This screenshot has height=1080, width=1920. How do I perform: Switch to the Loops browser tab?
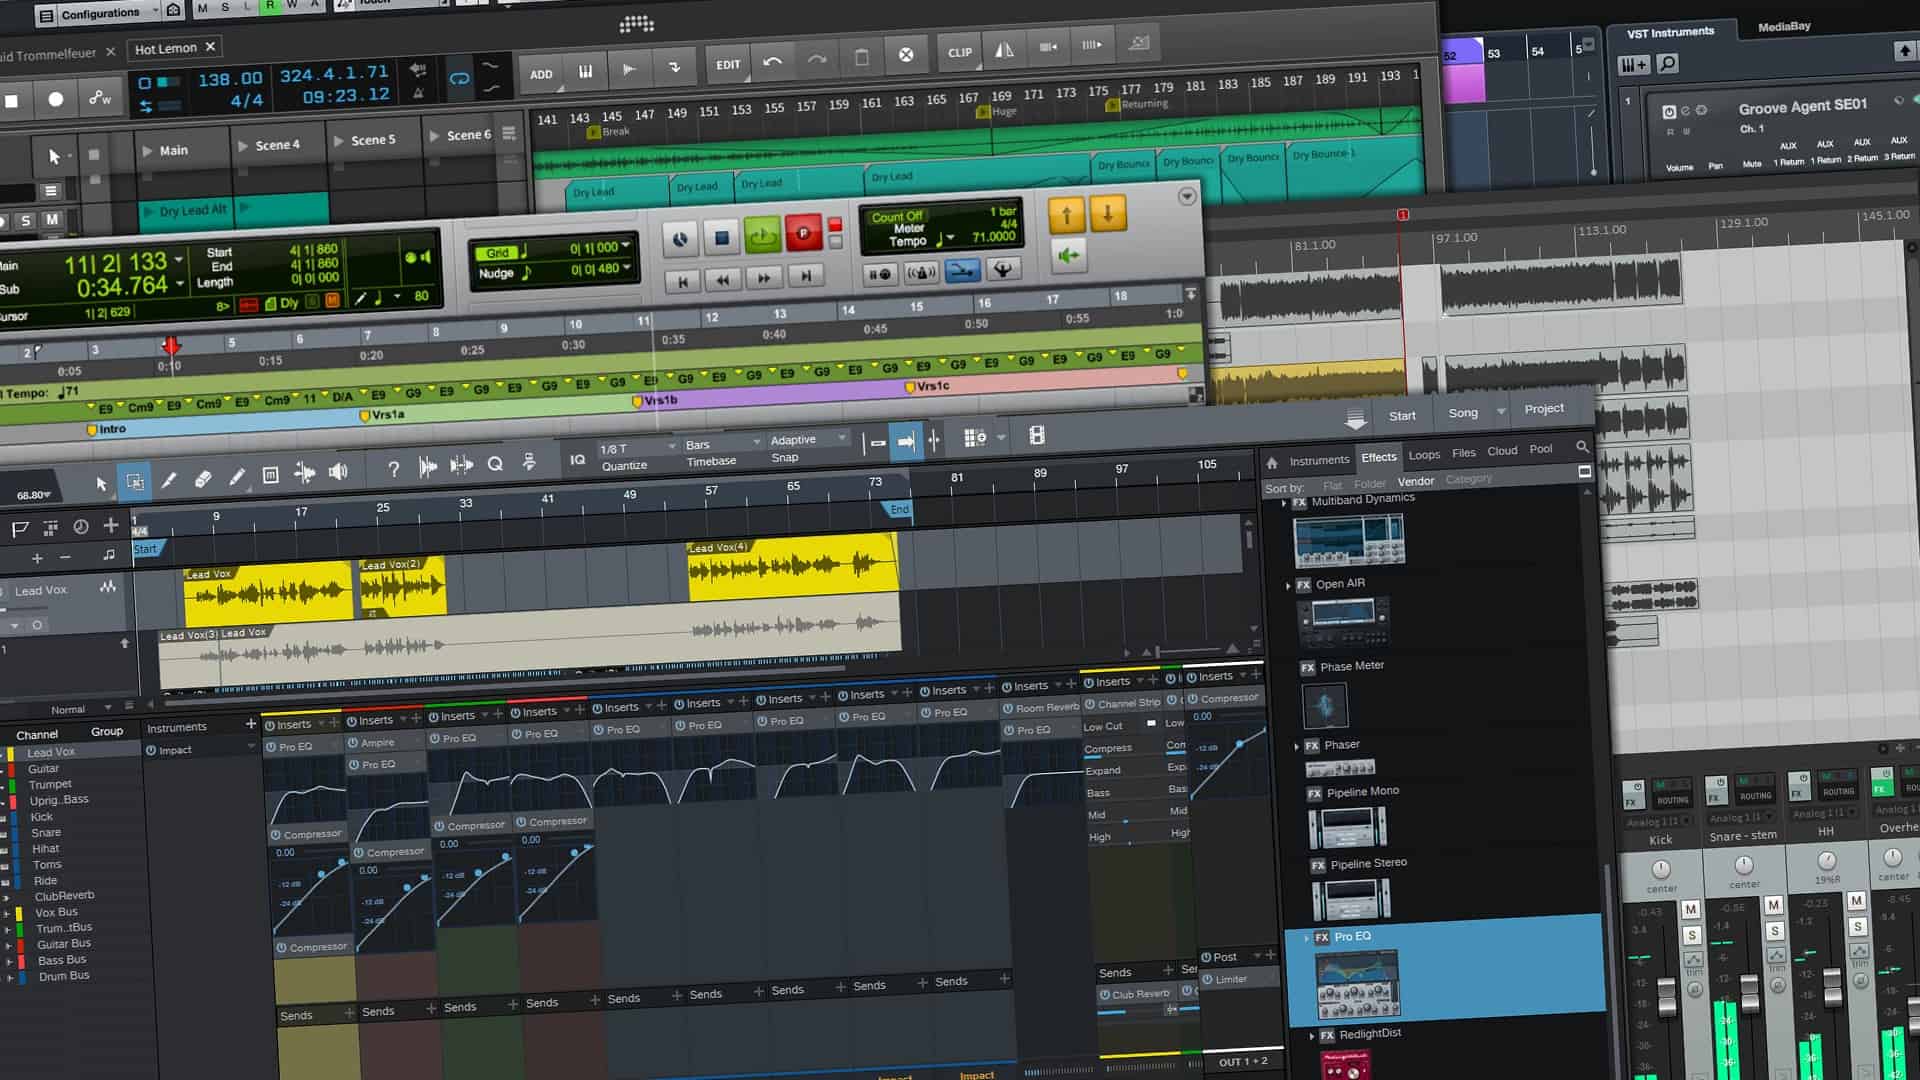tap(1424, 455)
